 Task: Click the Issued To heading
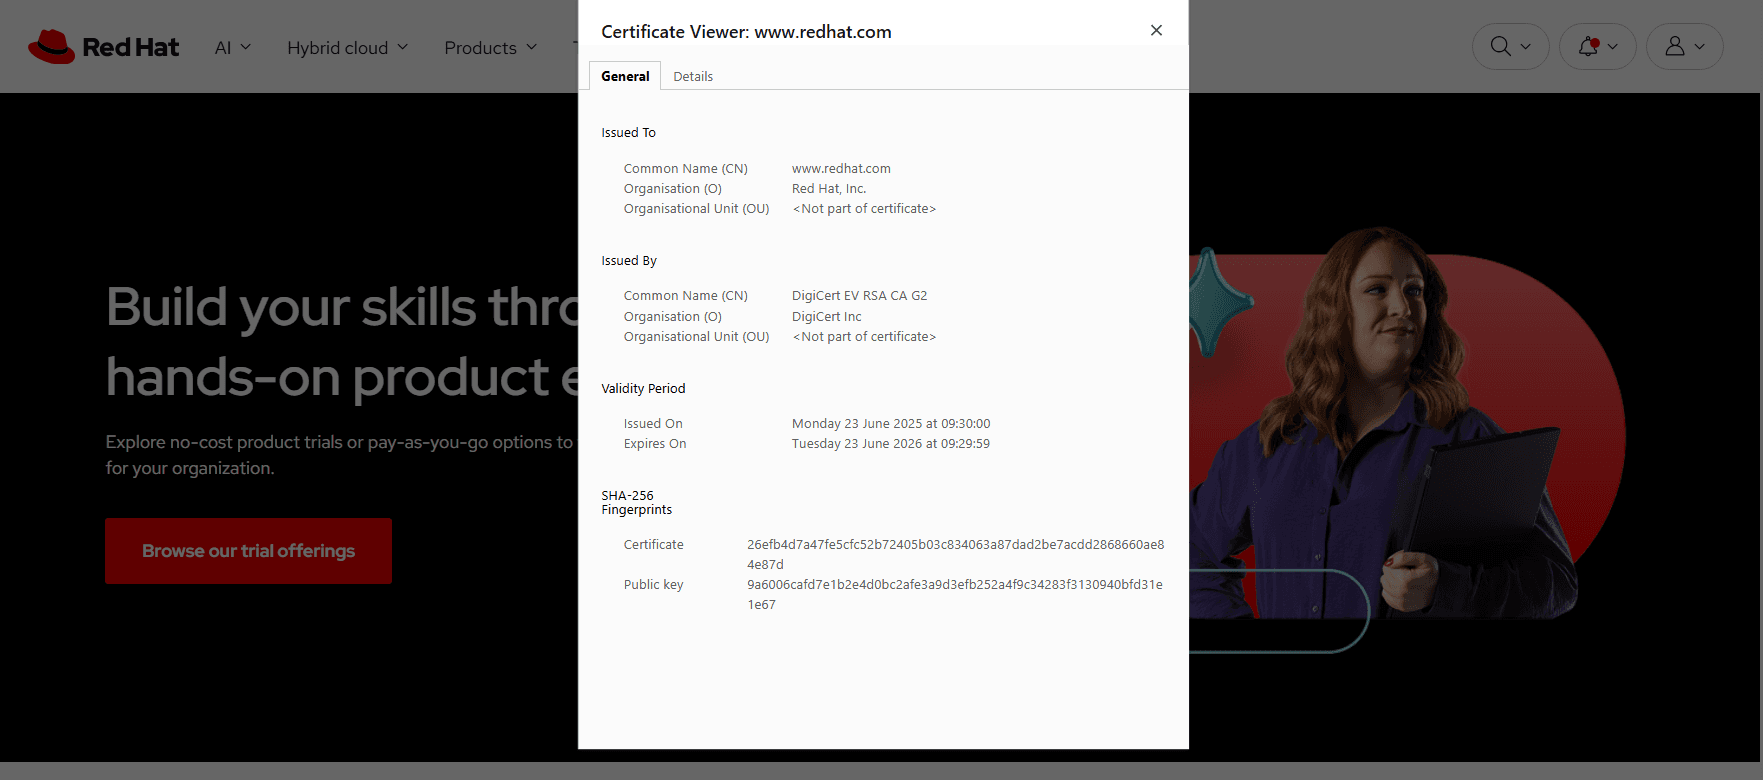pos(628,132)
